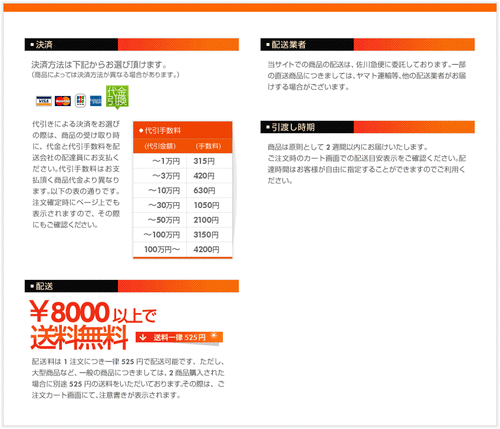Image resolution: width=500 pixels, height=429 pixels.
Task: Click the ～10万円 table cell
Action: coord(160,191)
